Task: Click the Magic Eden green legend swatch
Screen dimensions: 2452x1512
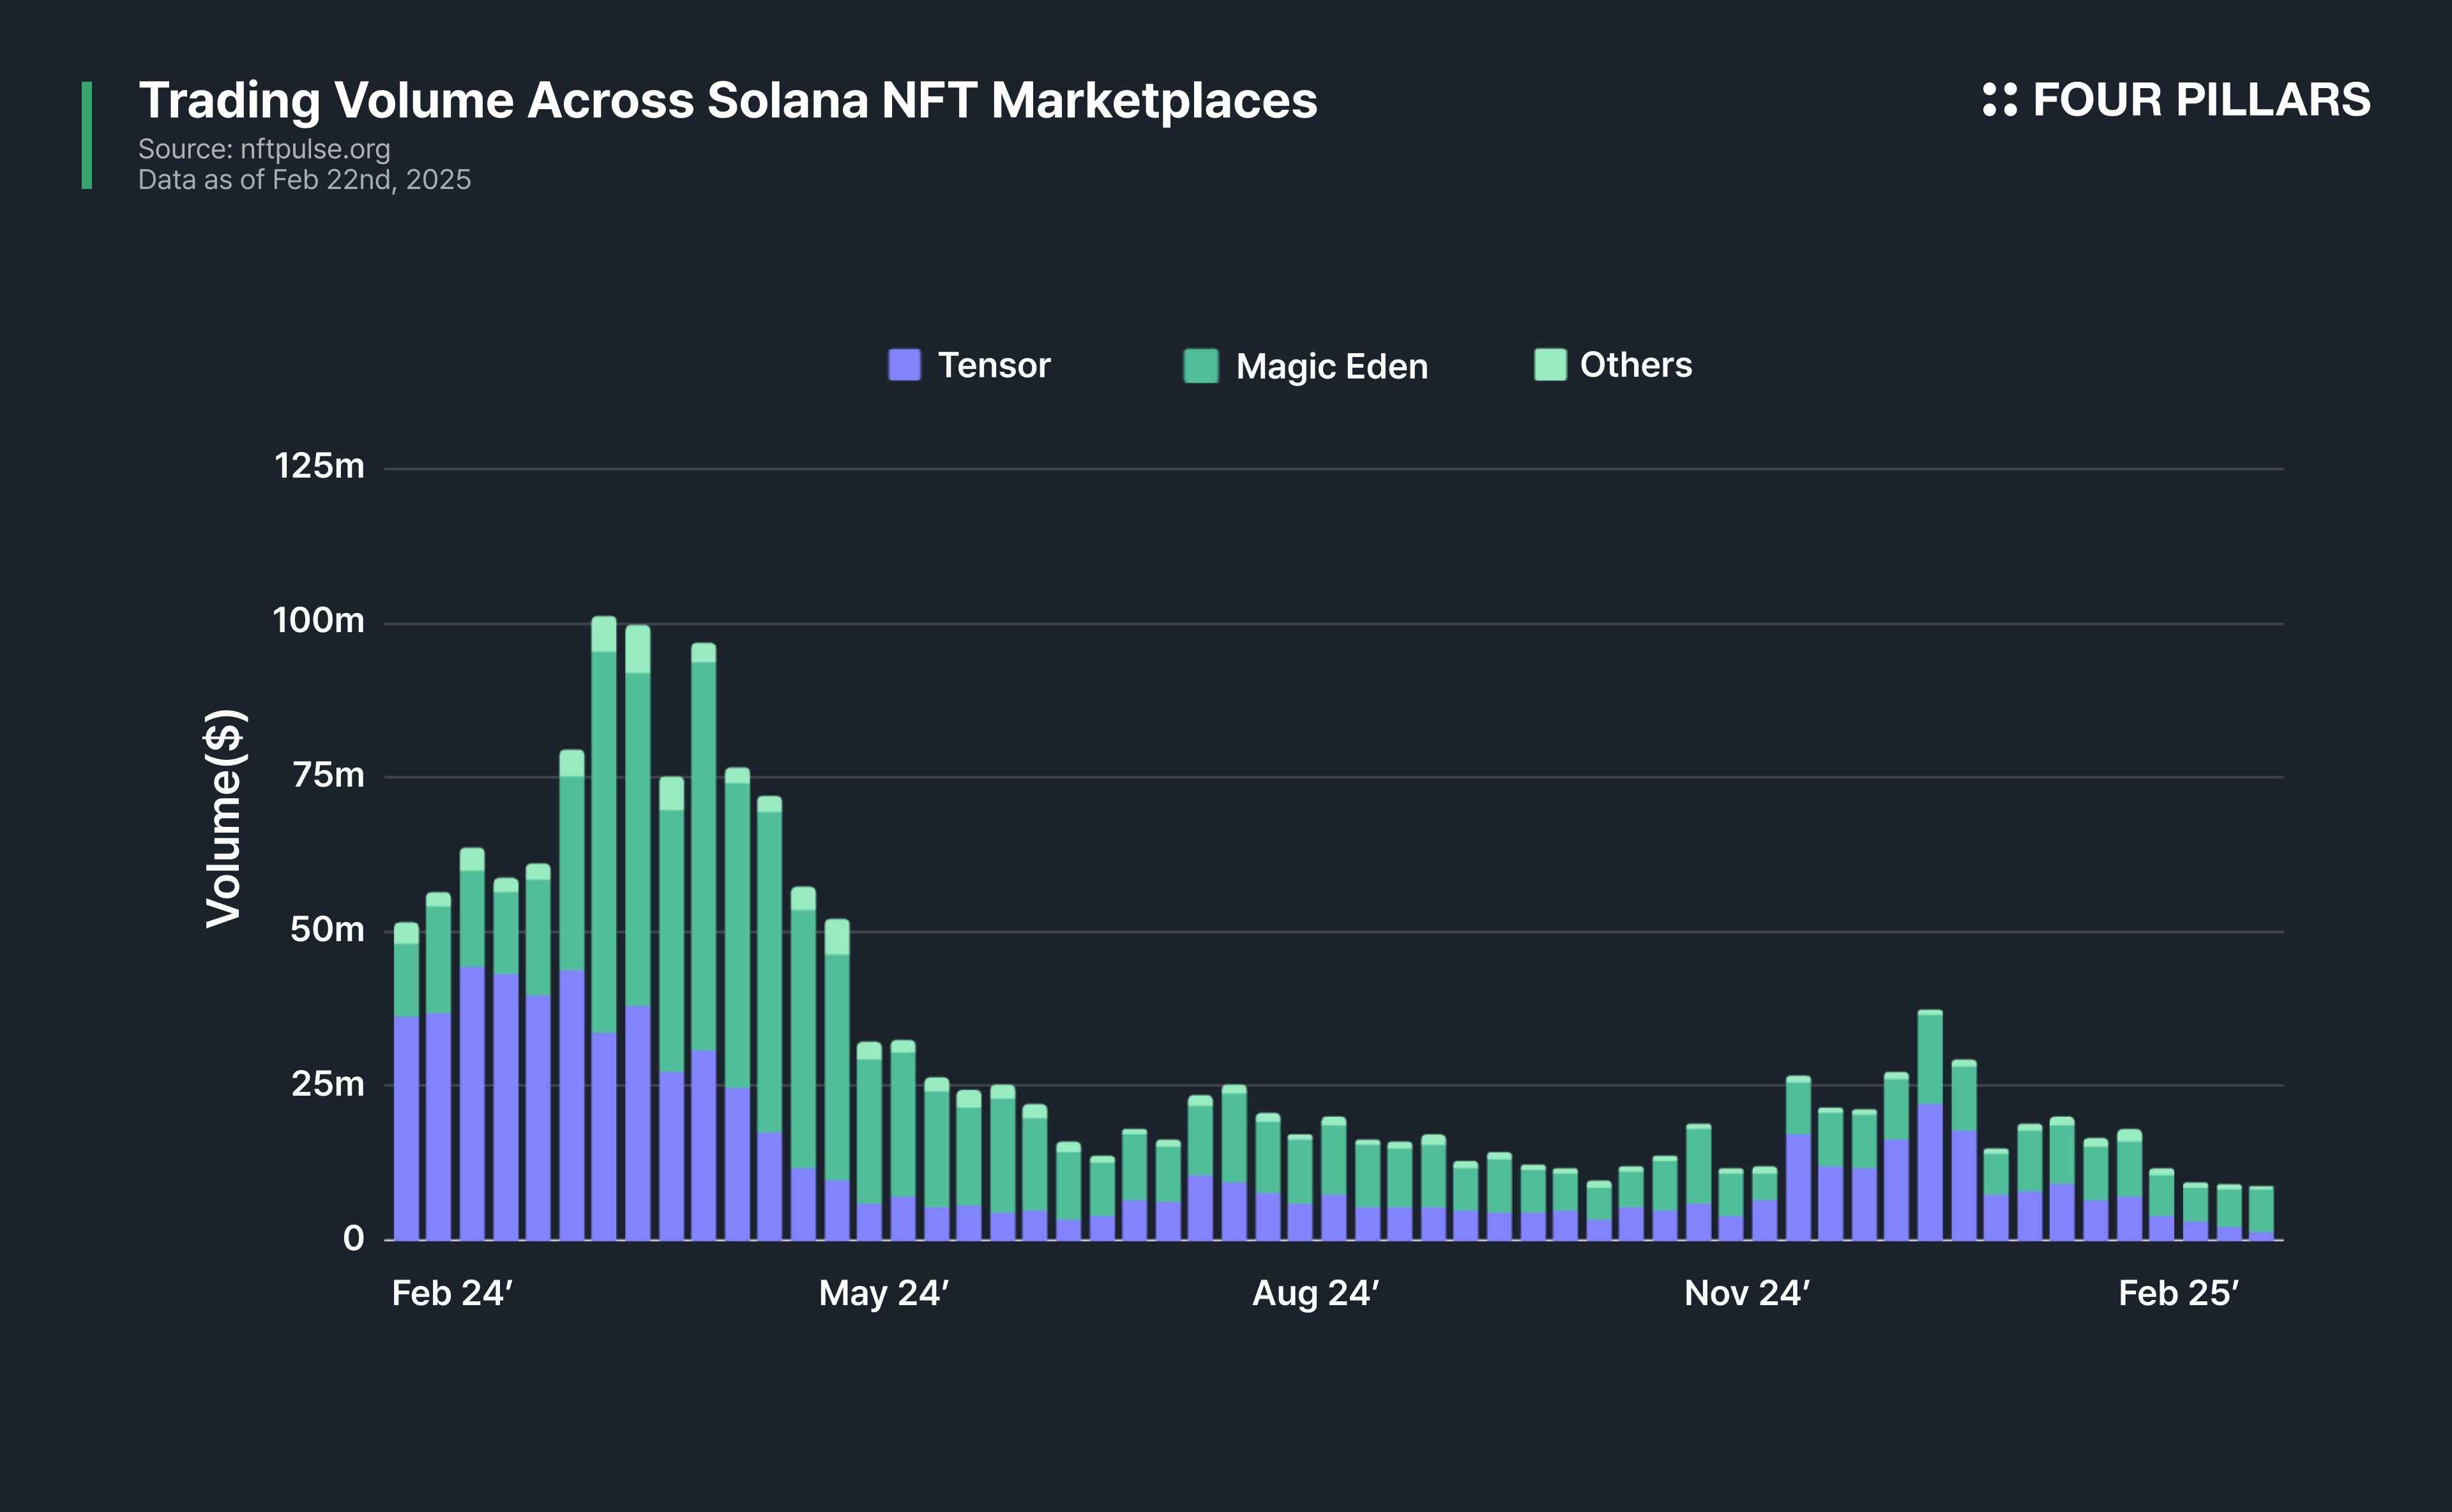Action: tap(1201, 366)
